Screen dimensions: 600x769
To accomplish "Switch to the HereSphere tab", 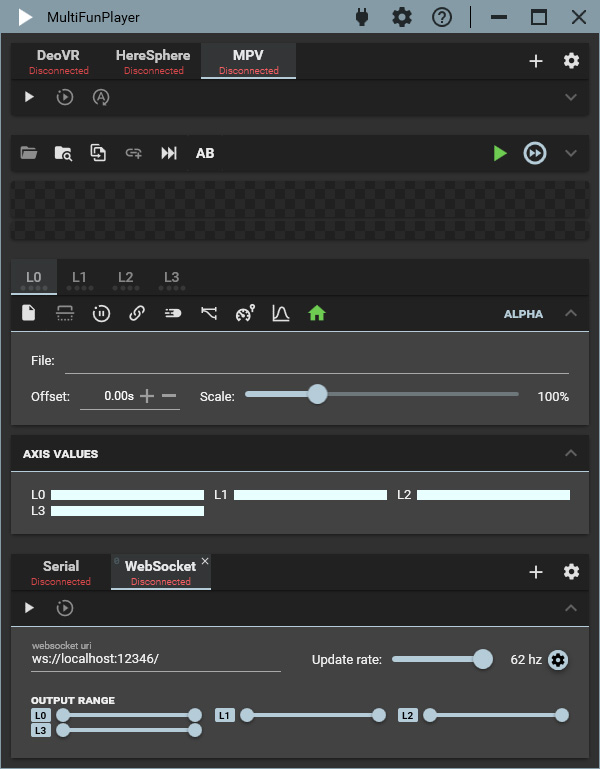I will pyautogui.click(x=153, y=61).
